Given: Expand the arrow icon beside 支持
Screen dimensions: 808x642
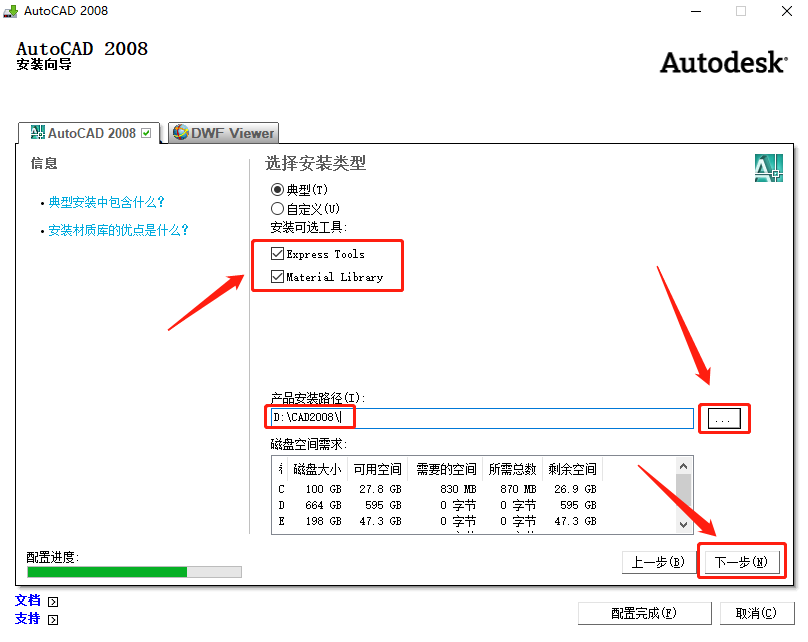Looking at the screenshot, I should click(x=53, y=620).
